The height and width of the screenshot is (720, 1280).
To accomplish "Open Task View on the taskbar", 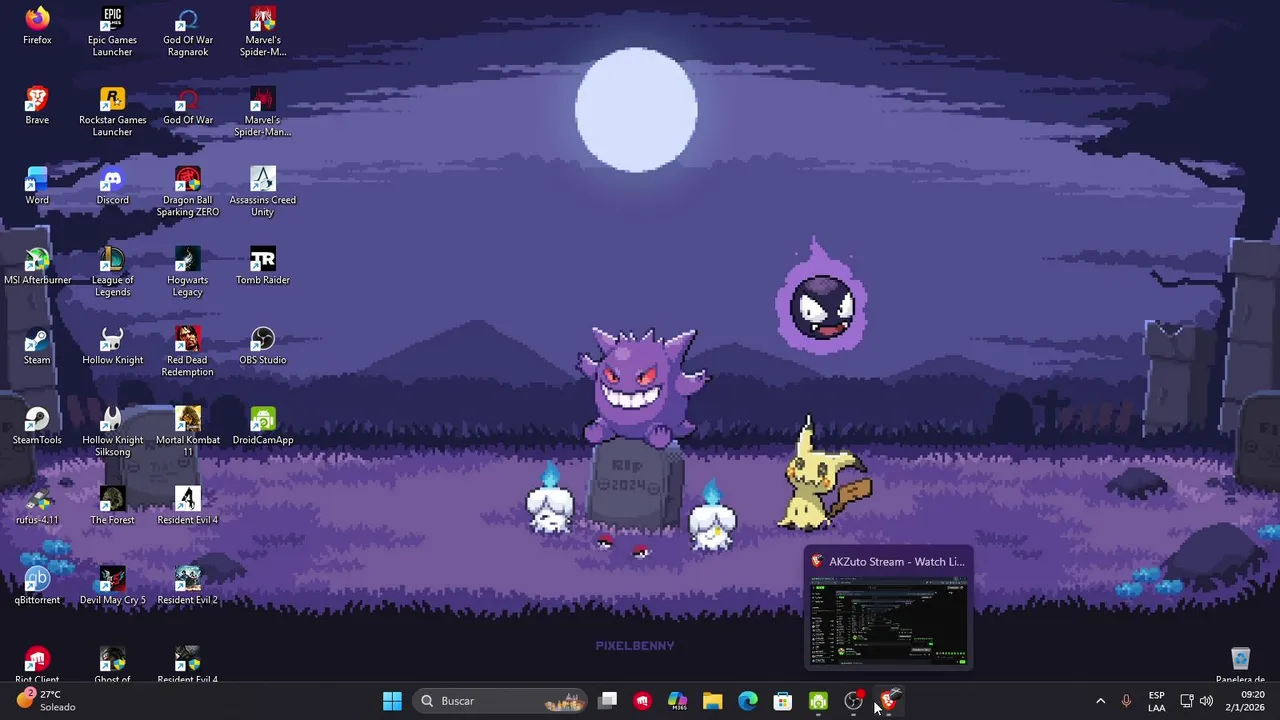I will click(x=607, y=701).
